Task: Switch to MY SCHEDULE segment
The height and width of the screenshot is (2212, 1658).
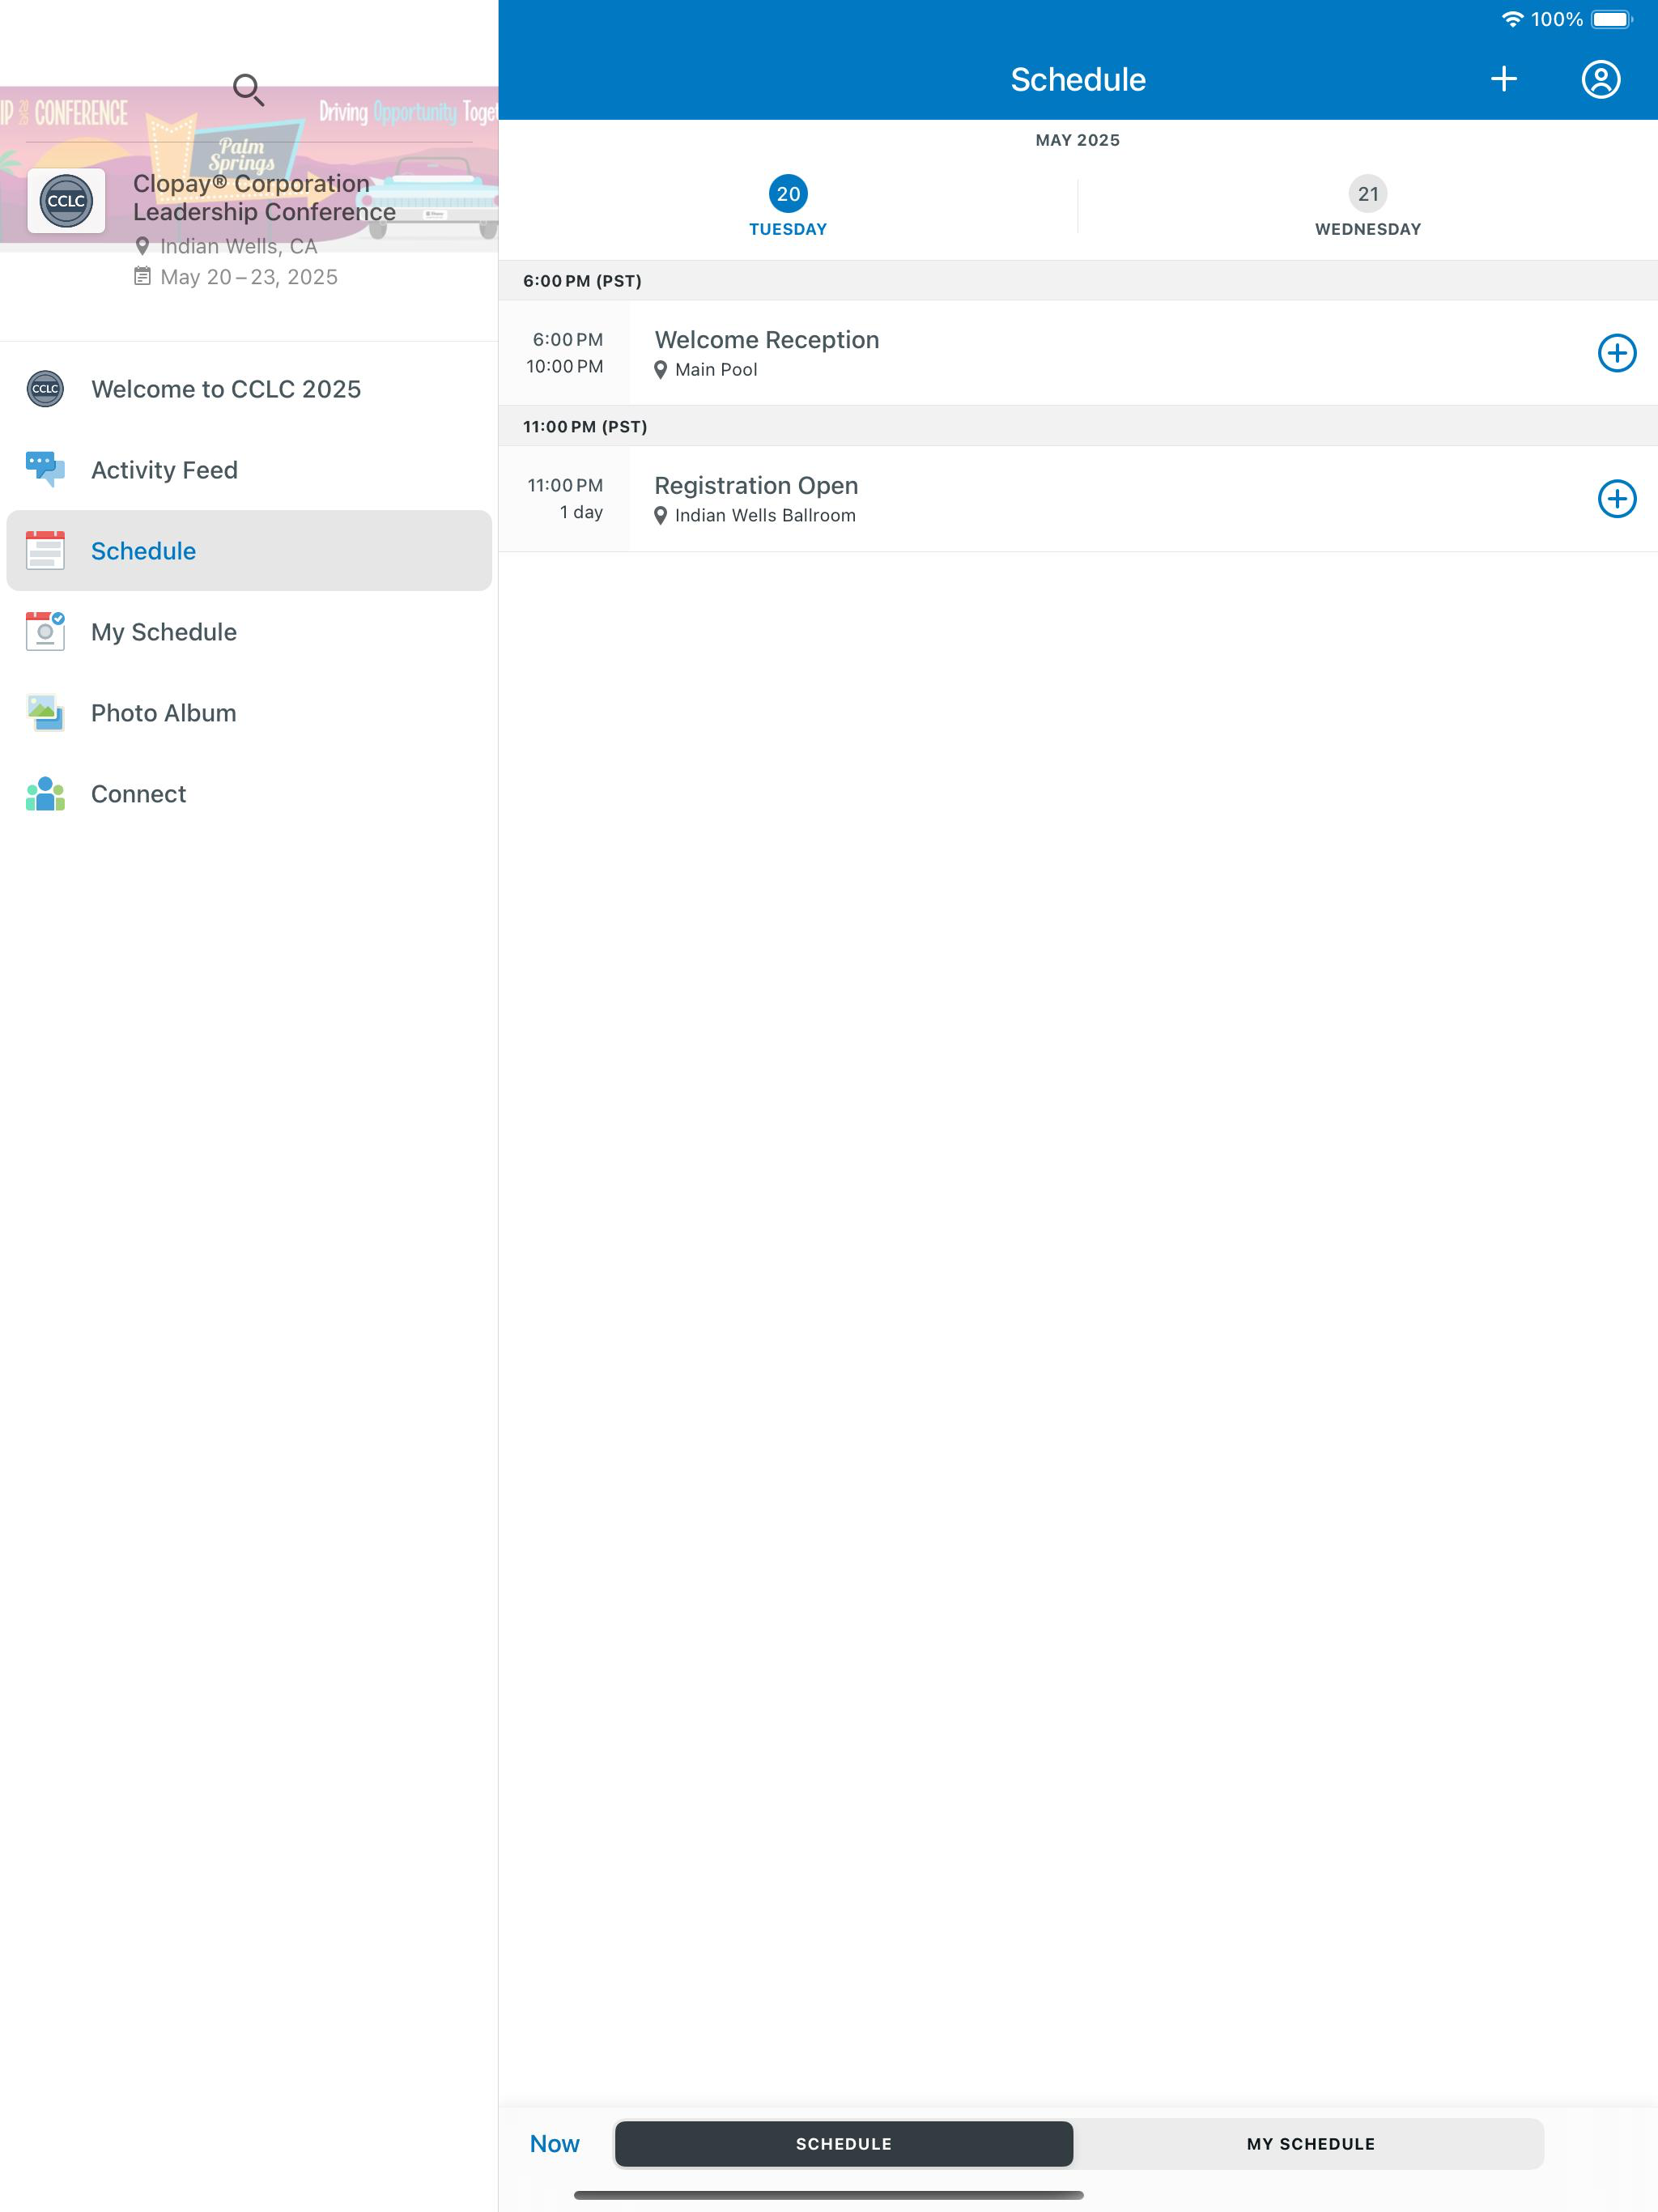Action: pyautogui.click(x=1310, y=2143)
